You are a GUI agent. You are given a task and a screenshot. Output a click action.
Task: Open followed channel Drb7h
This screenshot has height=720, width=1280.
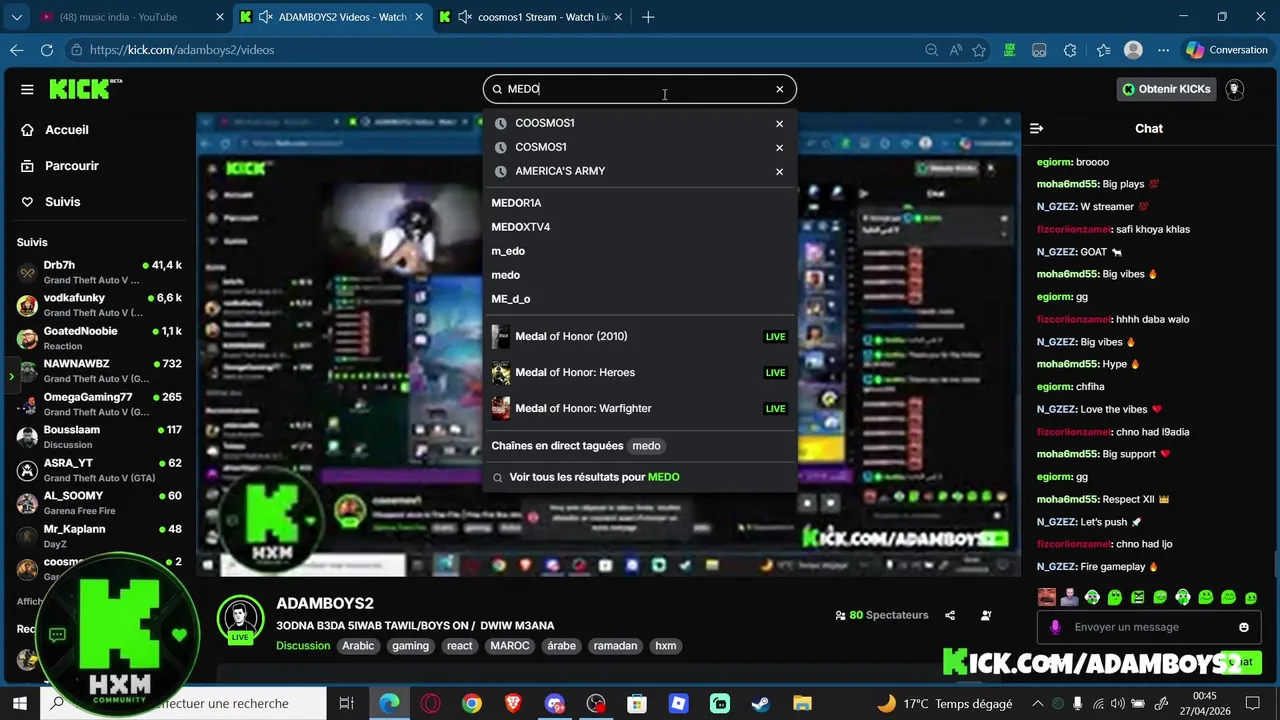tap(99, 272)
